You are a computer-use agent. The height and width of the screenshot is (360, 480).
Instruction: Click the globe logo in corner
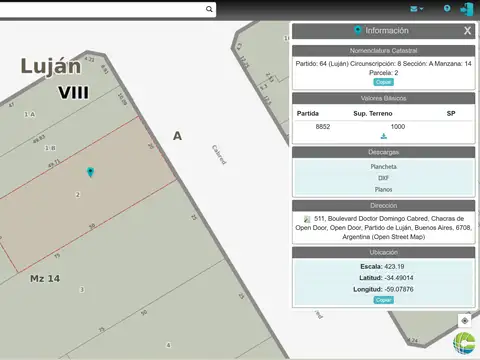coord(464,343)
